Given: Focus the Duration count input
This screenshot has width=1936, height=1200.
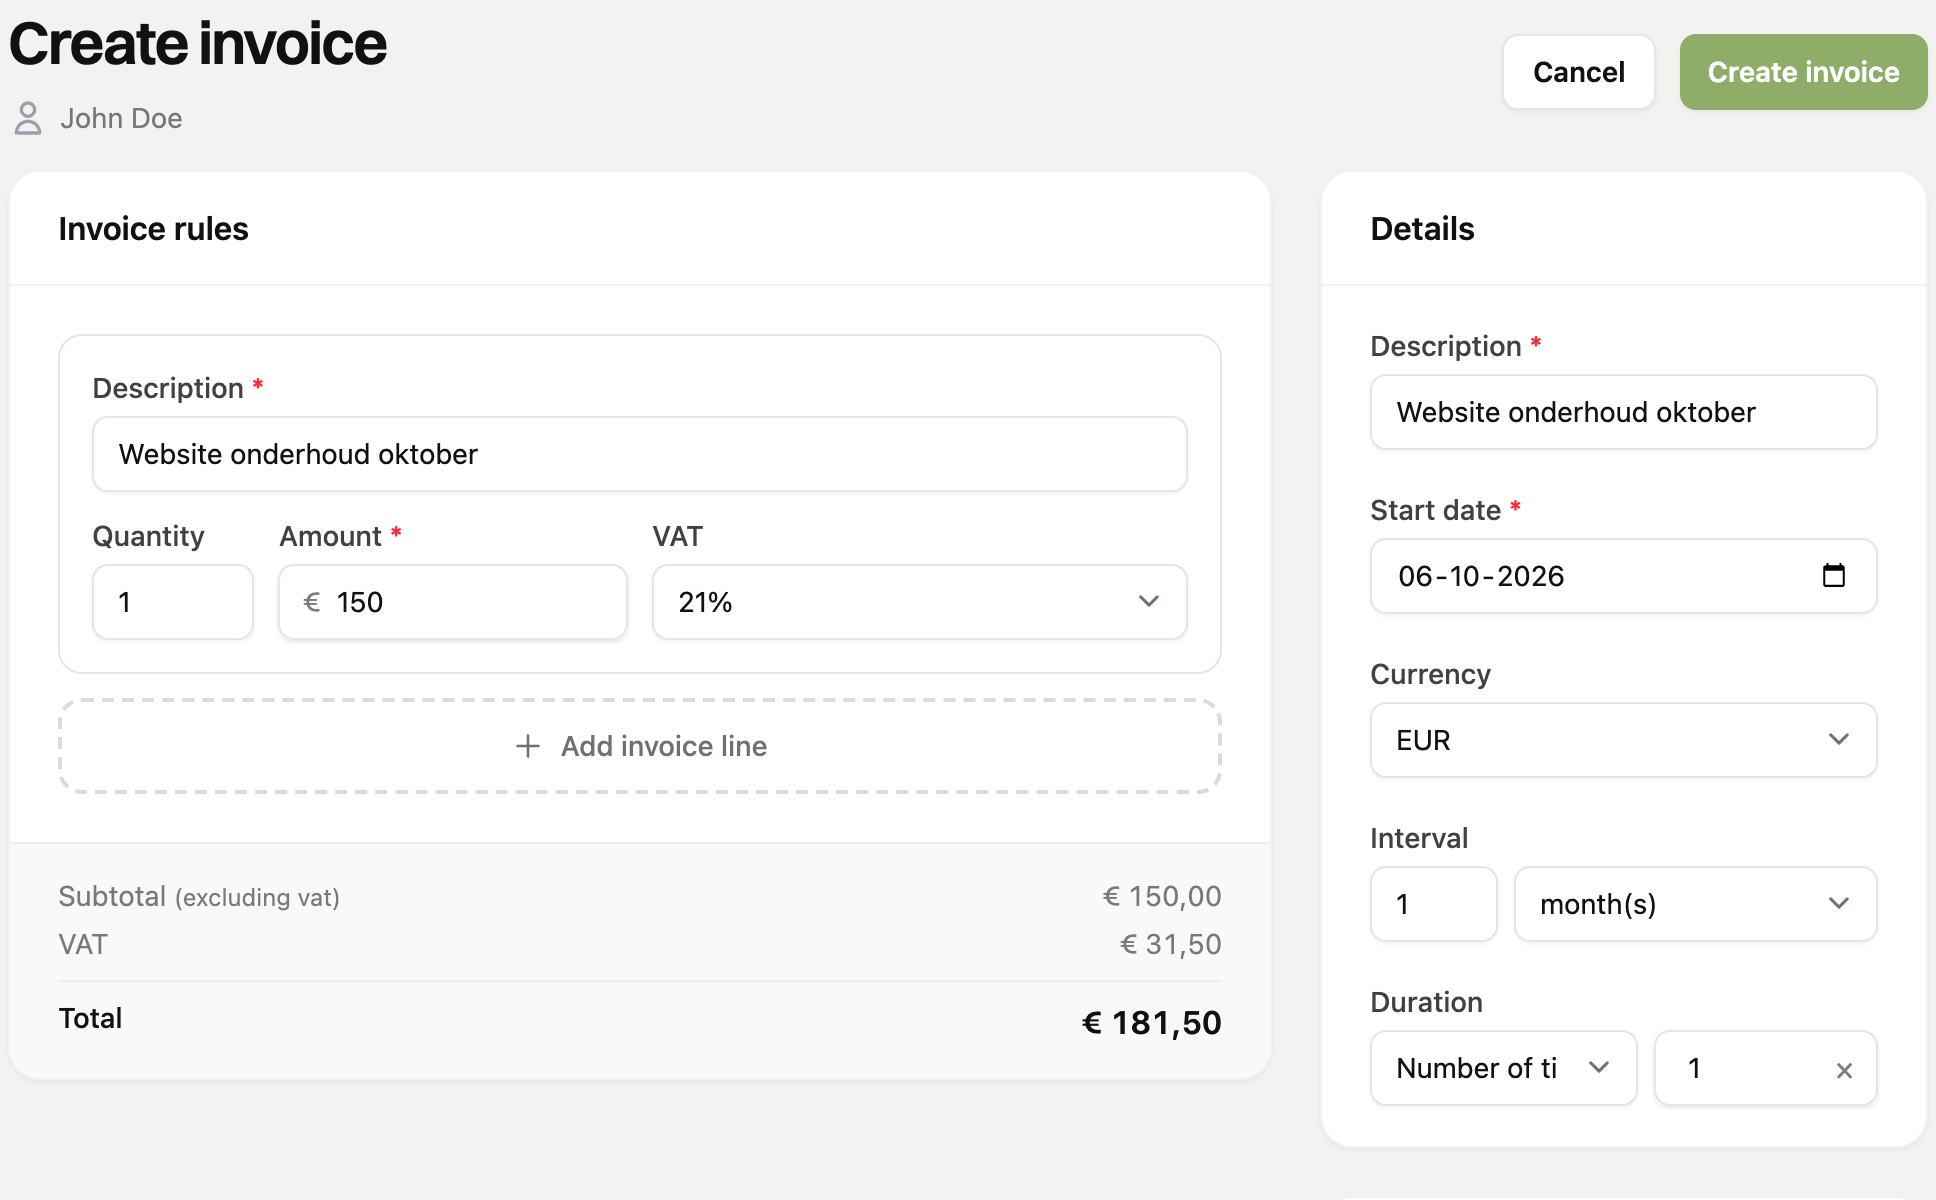Looking at the screenshot, I should pos(1765,1068).
